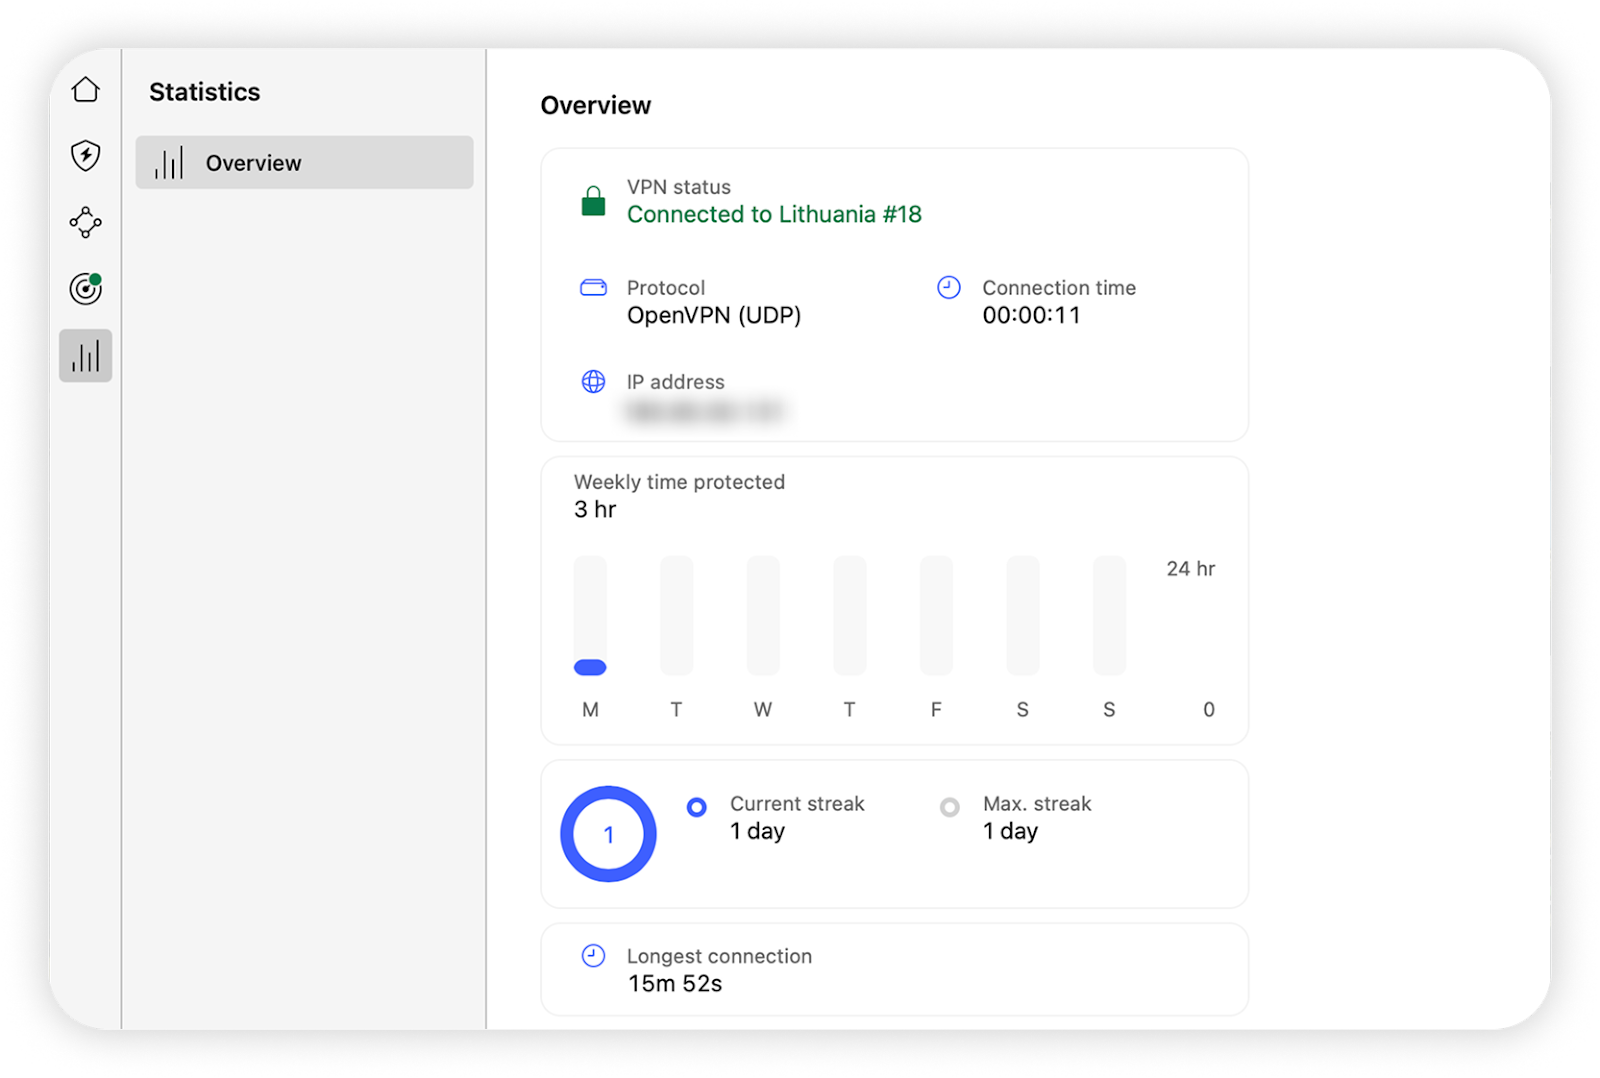Click the IP address globe icon
This screenshot has height=1078, width=1600.
(593, 382)
